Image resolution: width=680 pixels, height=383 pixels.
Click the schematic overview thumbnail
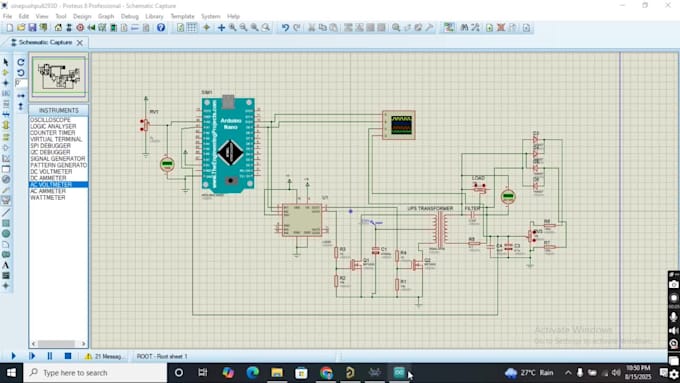click(x=59, y=76)
